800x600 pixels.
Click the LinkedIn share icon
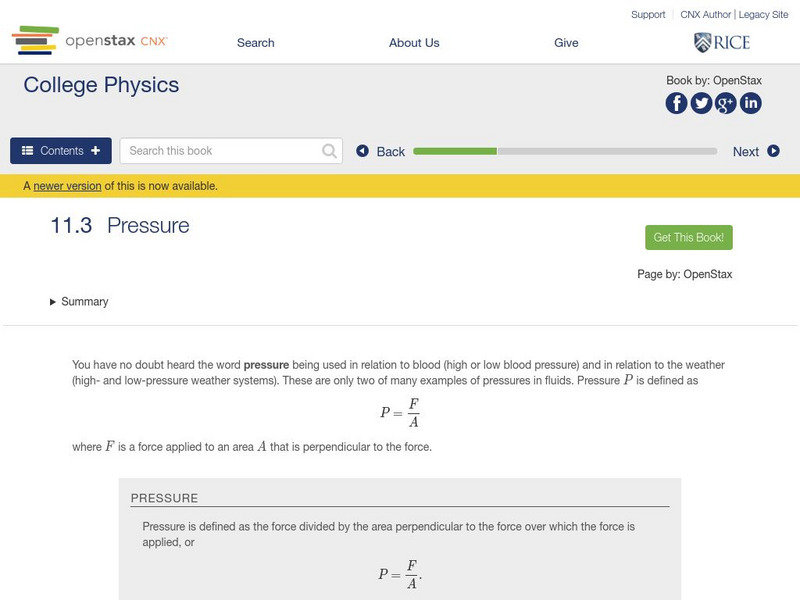click(x=750, y=103)
